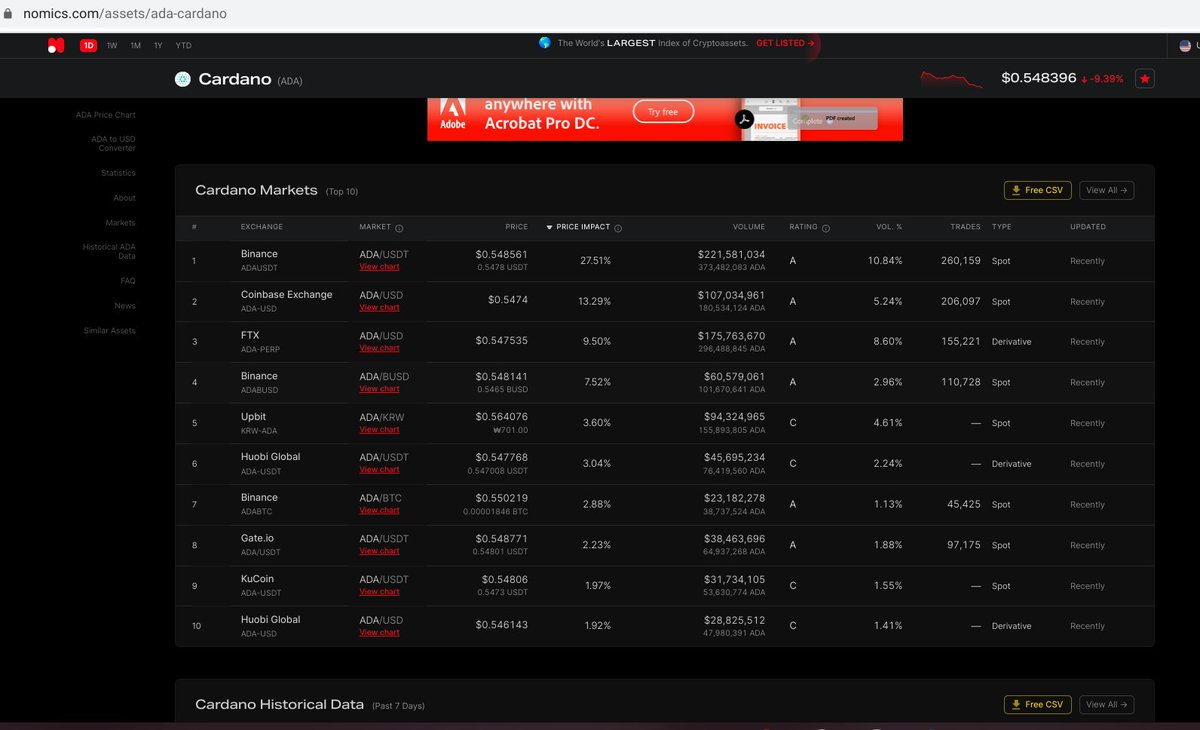Click the globe icon in top banner
The width and height of the screenshot is (1200, 730).
coord(545,43)
